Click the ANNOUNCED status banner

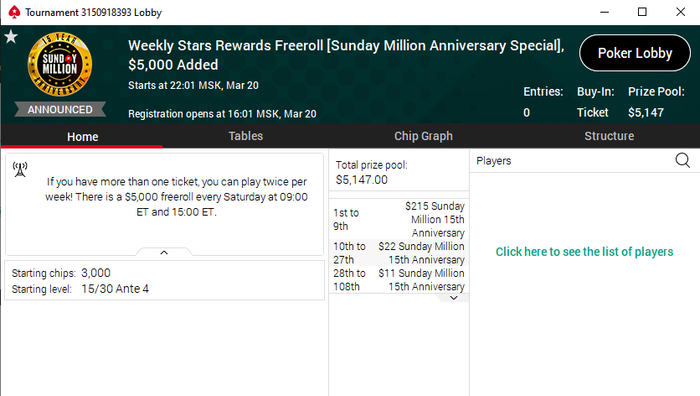coord(60,109)
